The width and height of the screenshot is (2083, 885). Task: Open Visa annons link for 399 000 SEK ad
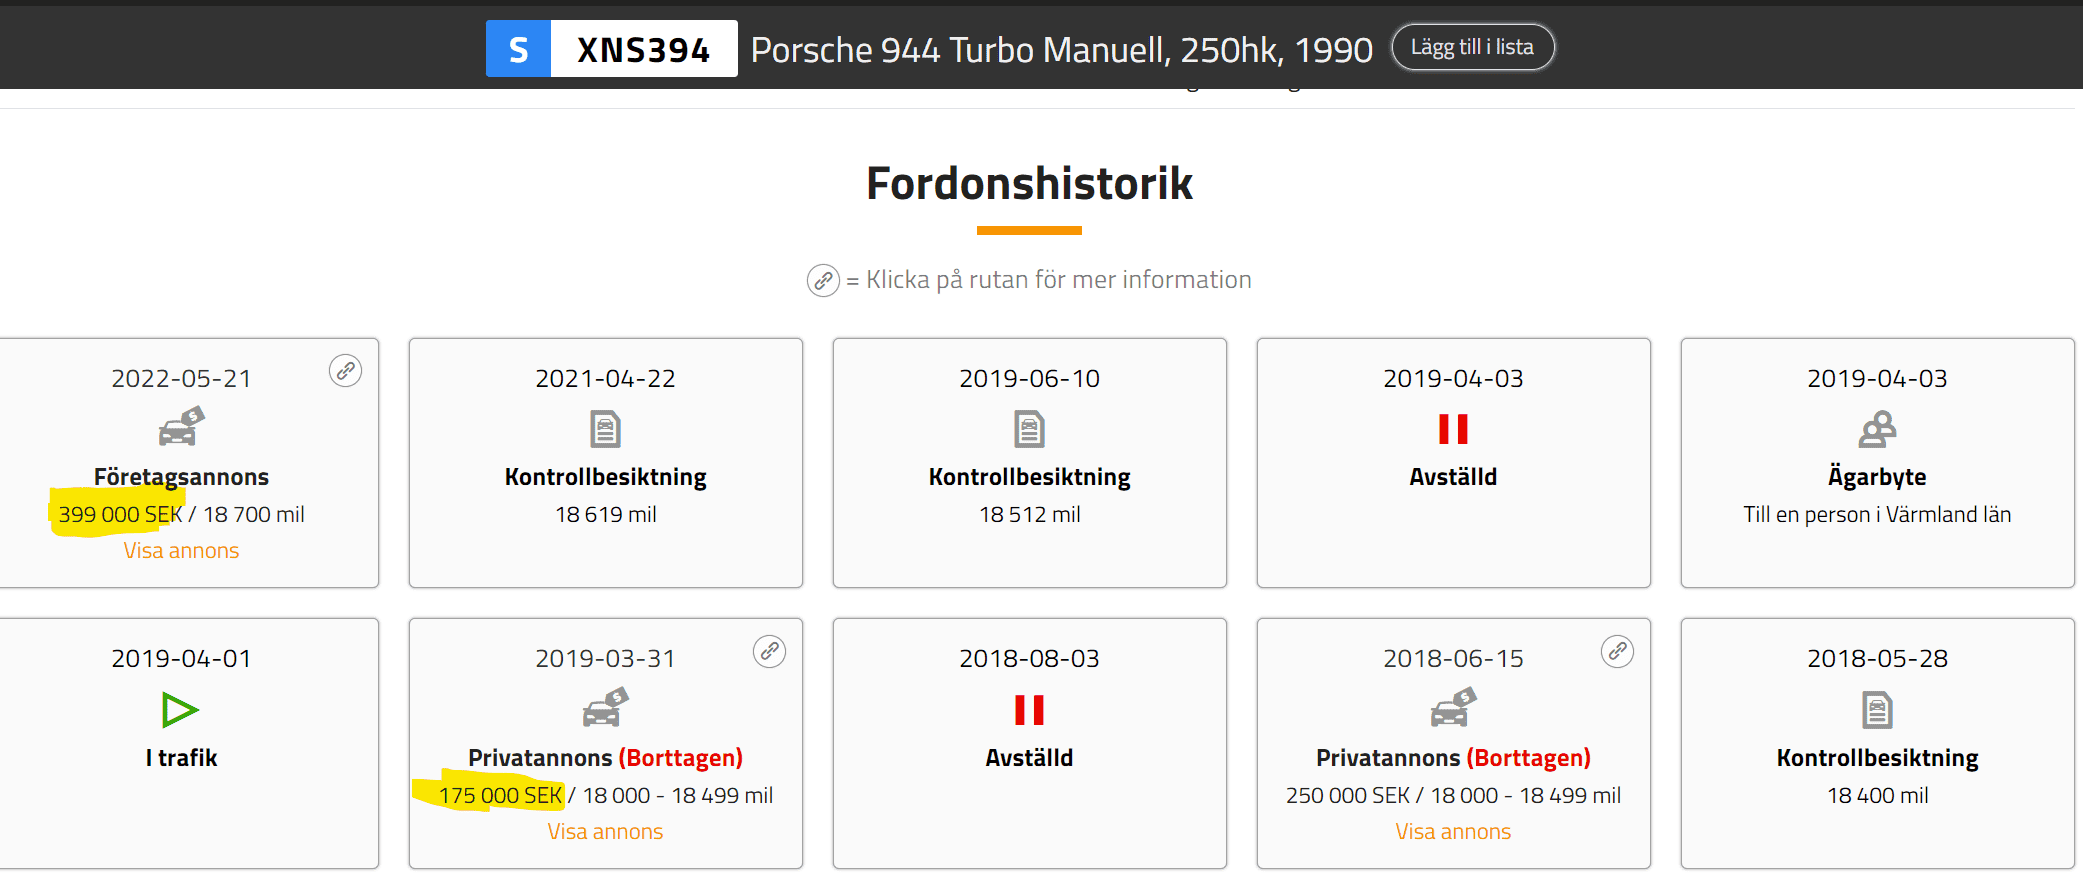point(181,551)
